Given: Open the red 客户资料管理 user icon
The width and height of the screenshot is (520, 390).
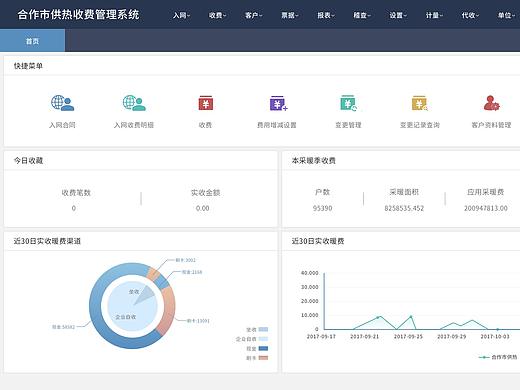Looking at the screenshot, I should click(x=491, y=103).
